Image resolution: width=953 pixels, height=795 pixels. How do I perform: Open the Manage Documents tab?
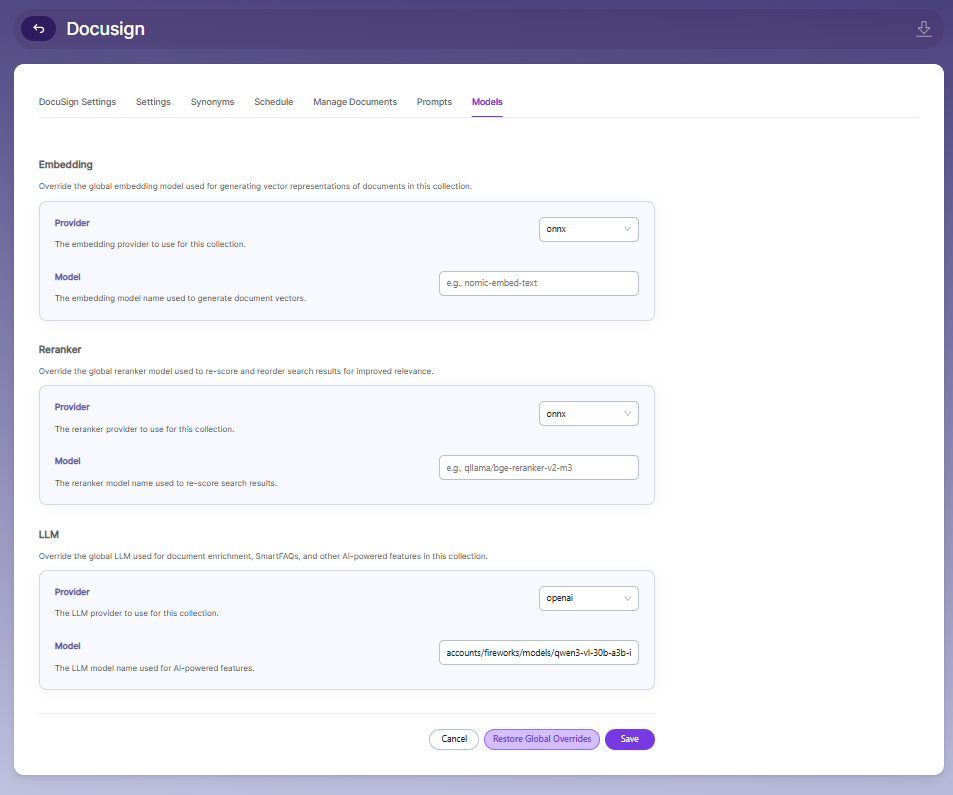pyautogui.click(x=355, y=102)
